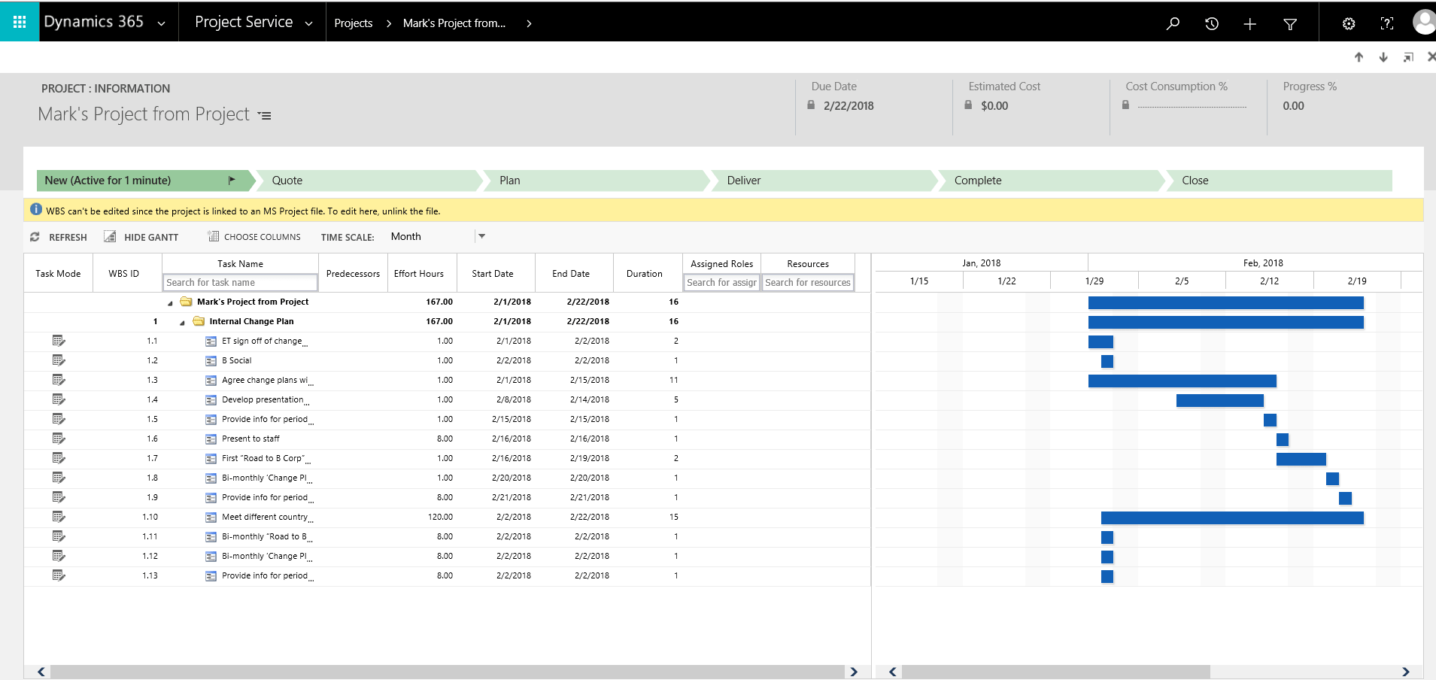Screen dimensions: 1436x680
Task: Go to next record down arrow
Action: (1383, 58)
